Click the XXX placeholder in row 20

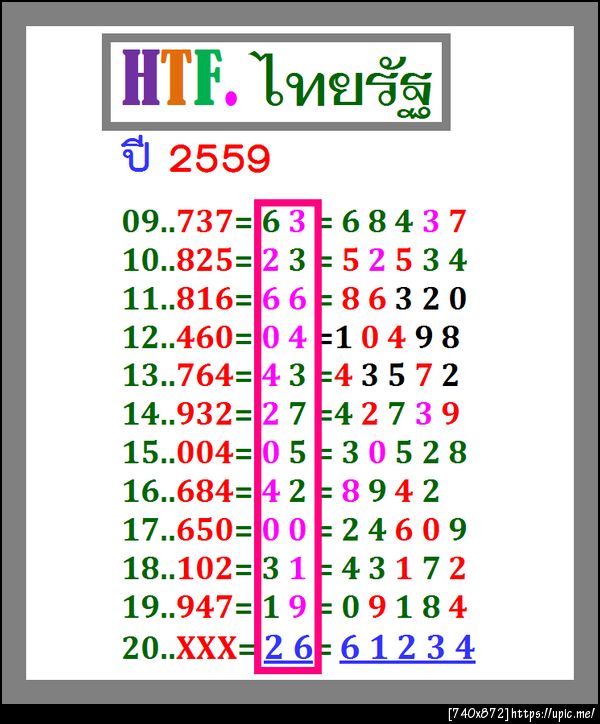click(207, 647)
